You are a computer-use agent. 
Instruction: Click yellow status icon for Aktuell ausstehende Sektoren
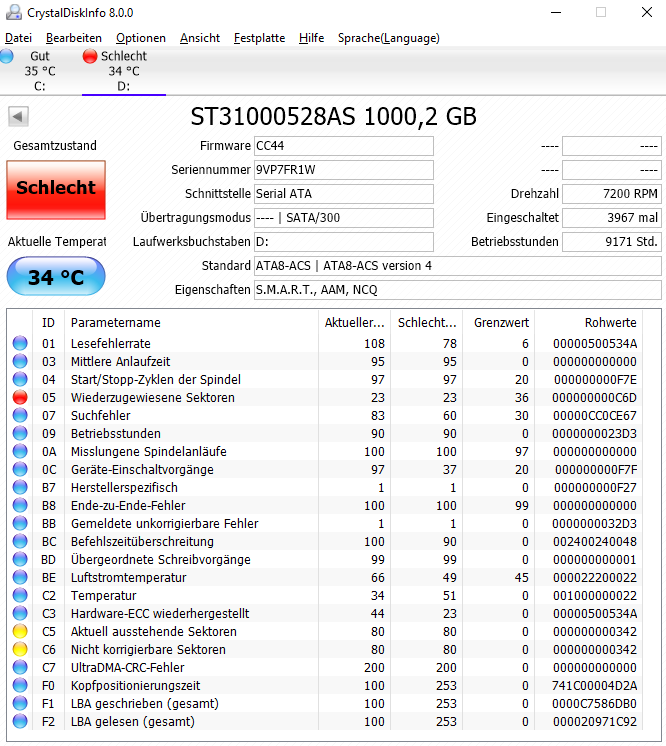pyautogui.click(x=20, y=631)
